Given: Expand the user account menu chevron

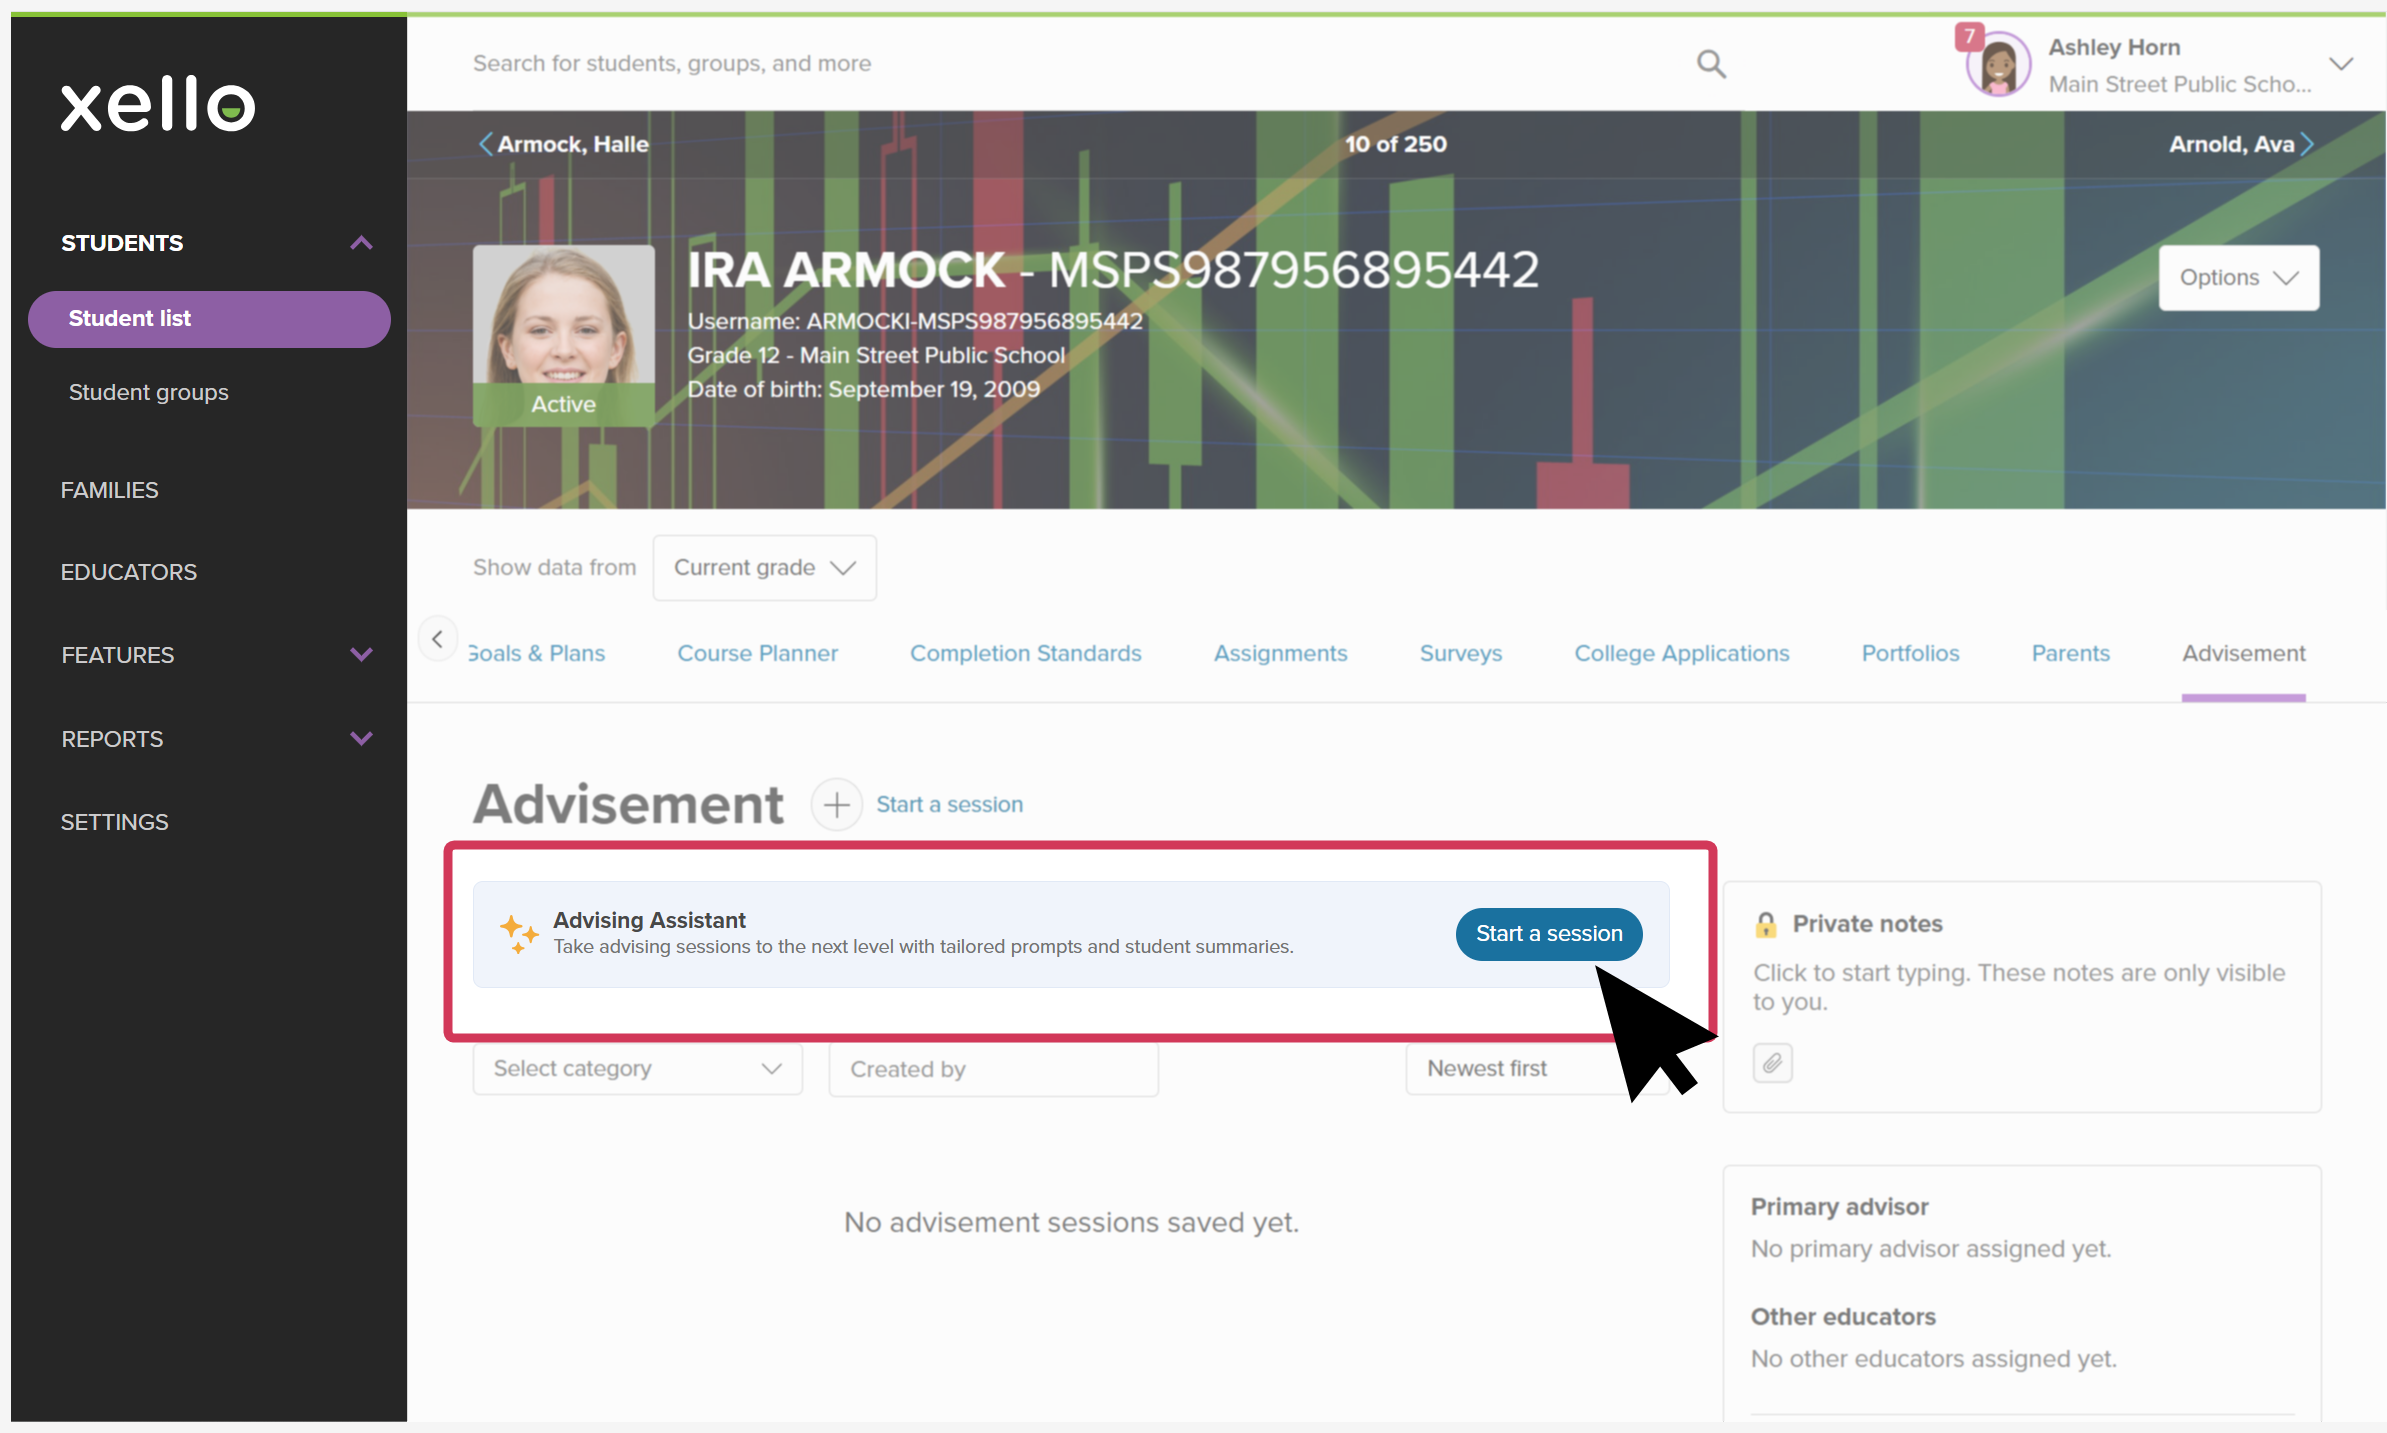Looking at the screenshot, I should 2340,64.
